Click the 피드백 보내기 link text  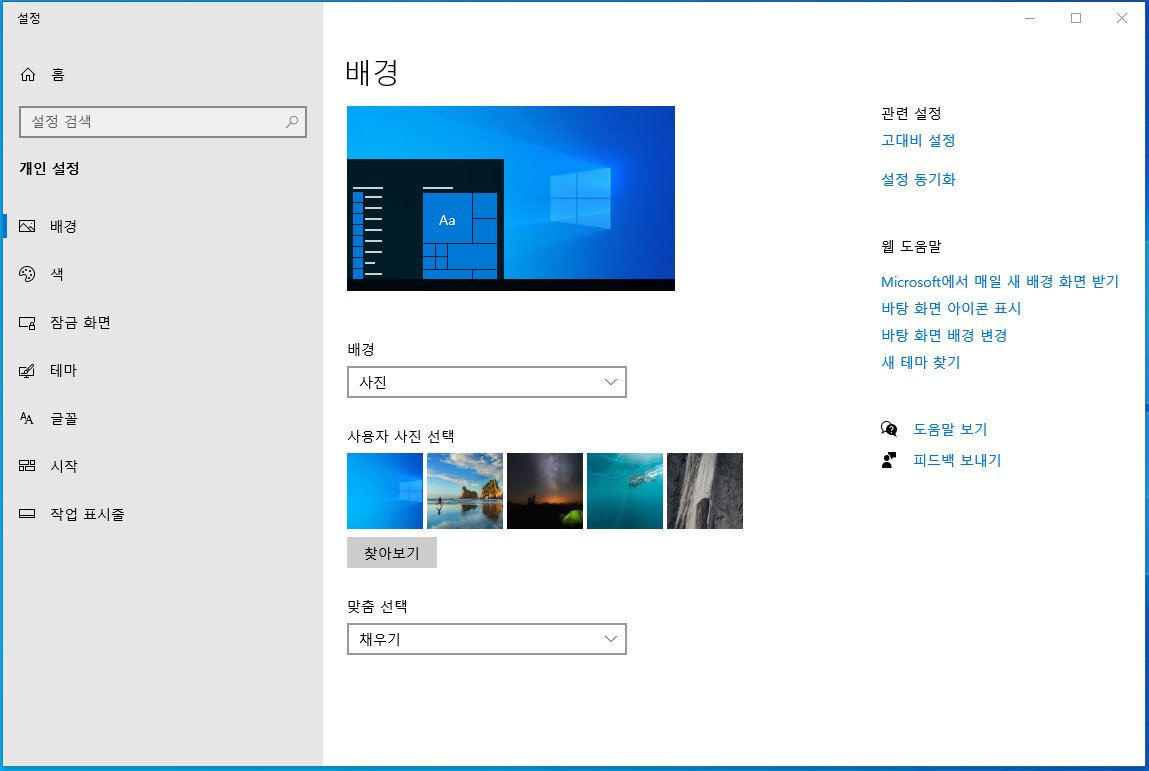click(x=956, y=460)
